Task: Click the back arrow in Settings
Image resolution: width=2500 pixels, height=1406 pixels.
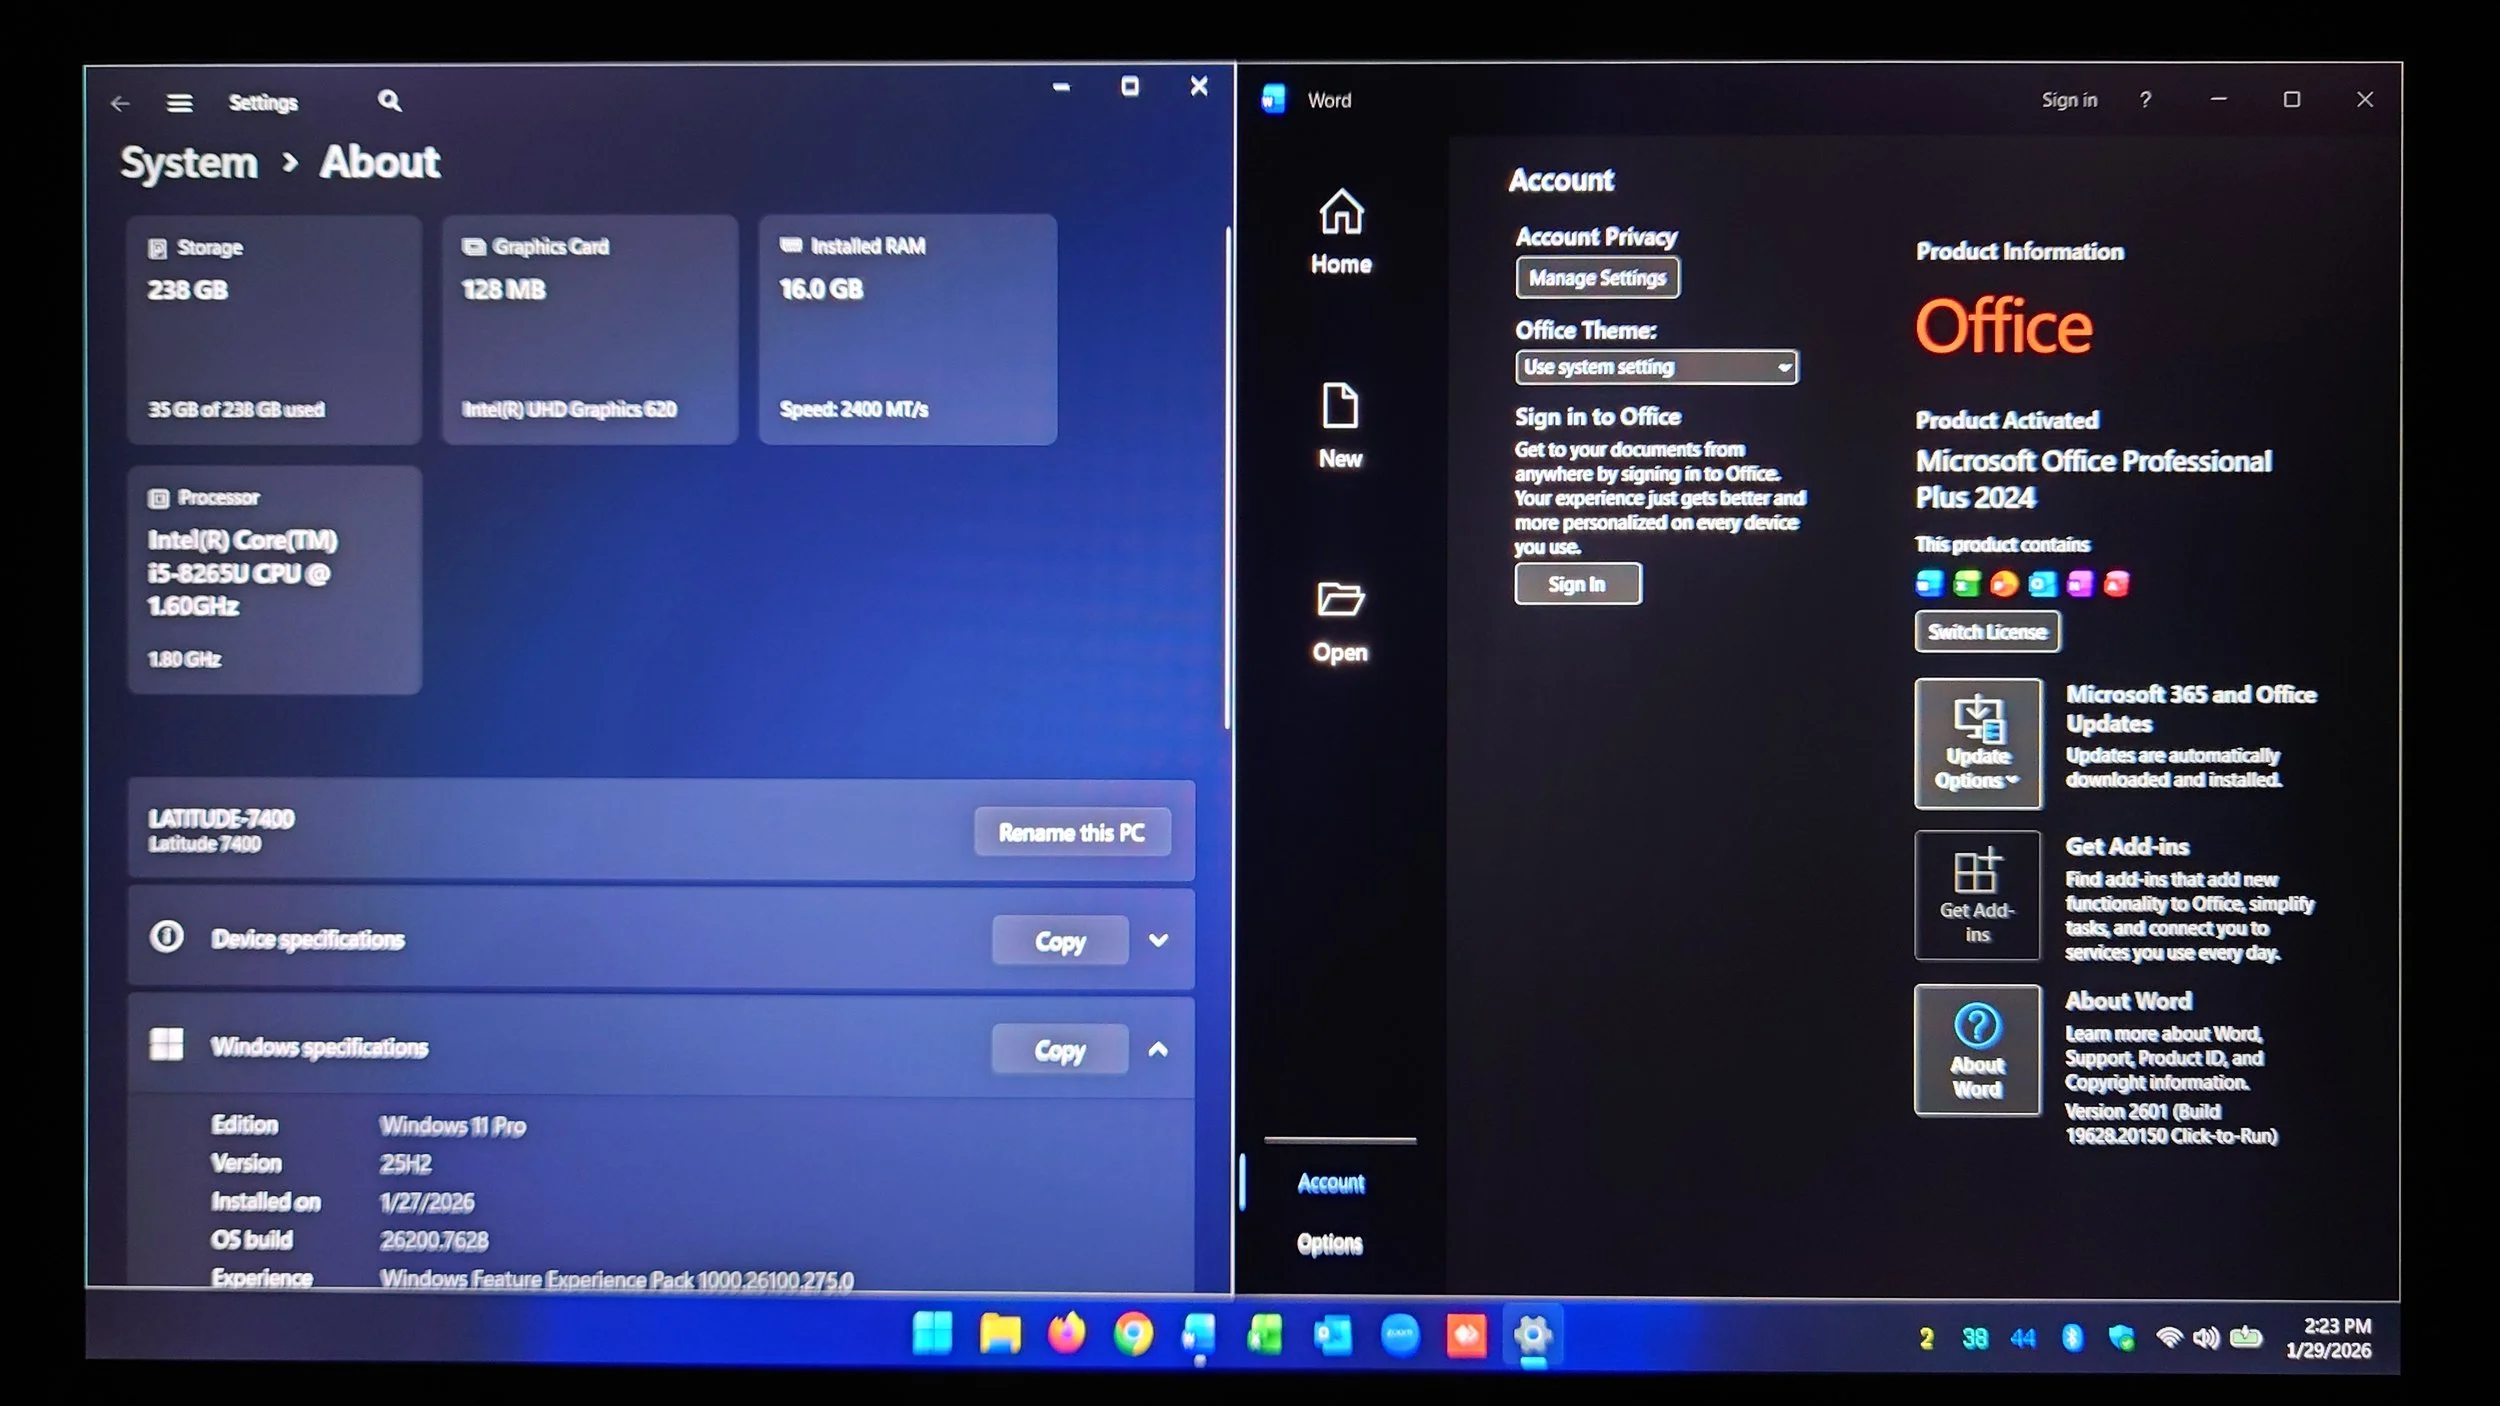Action: 121,103
